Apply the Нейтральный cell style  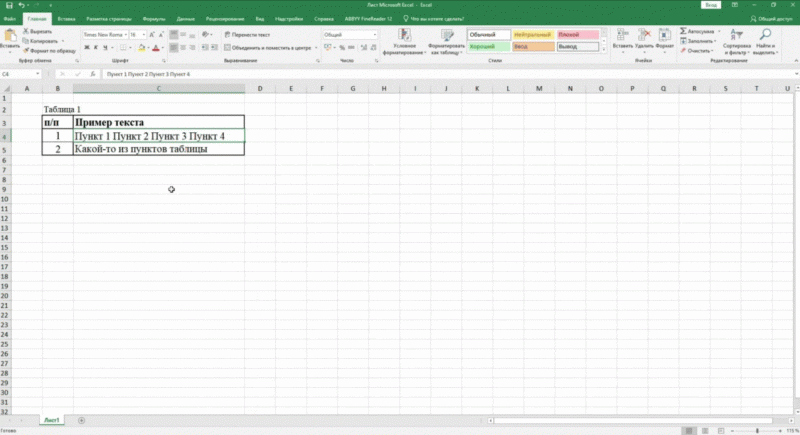[533, 35]
